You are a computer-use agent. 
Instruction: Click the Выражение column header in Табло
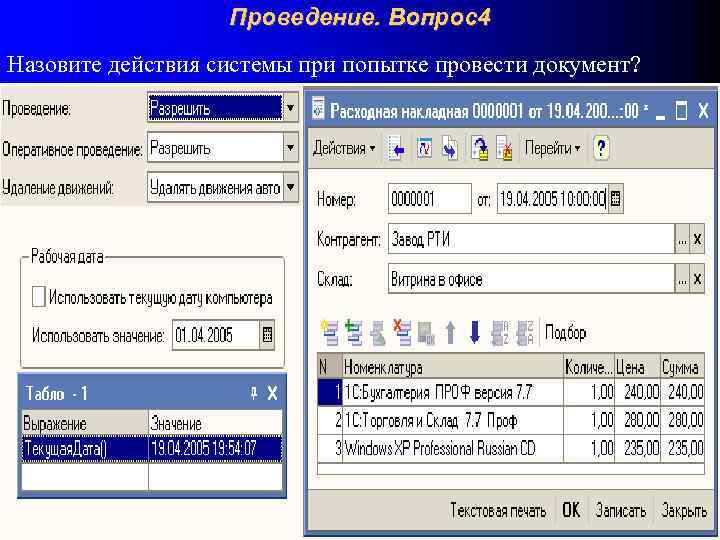[x=85, y=423]
